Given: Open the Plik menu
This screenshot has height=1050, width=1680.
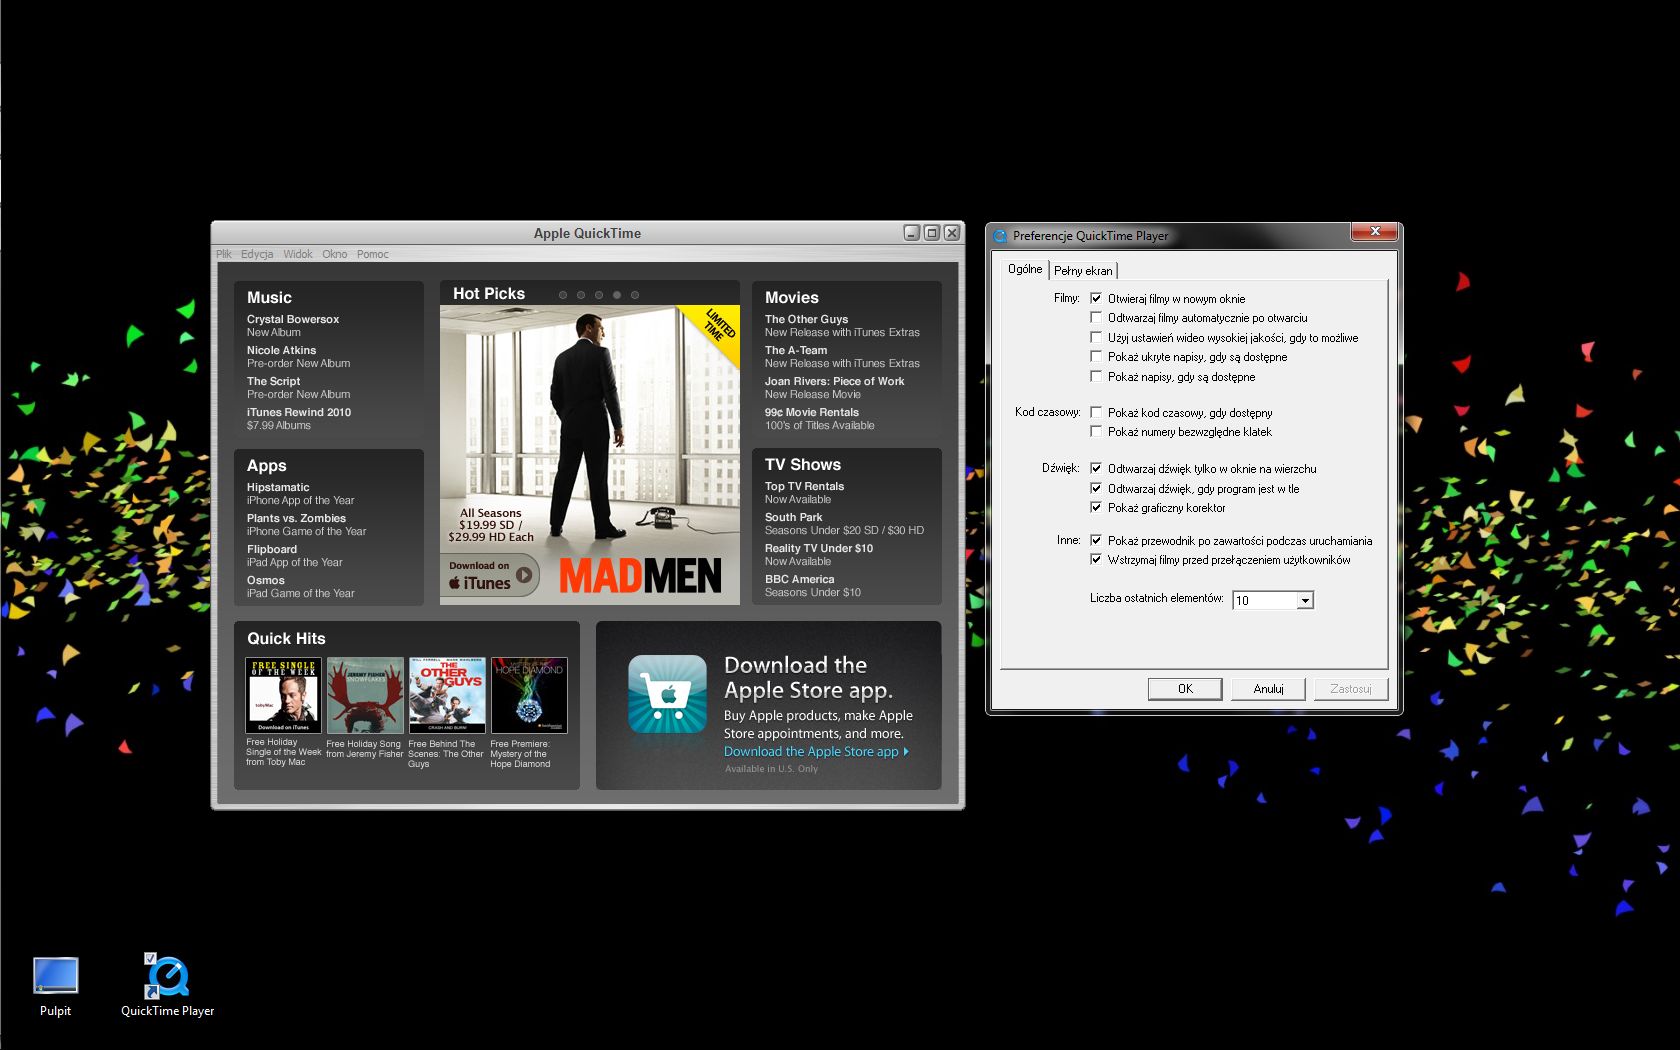Looking at the screenshot, I should 224,254.
